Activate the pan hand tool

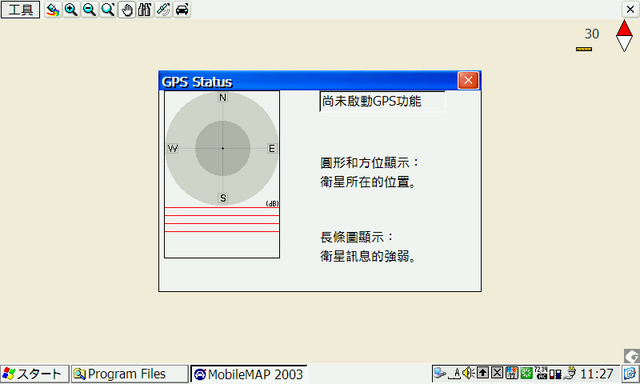click(x=127, y=9)
